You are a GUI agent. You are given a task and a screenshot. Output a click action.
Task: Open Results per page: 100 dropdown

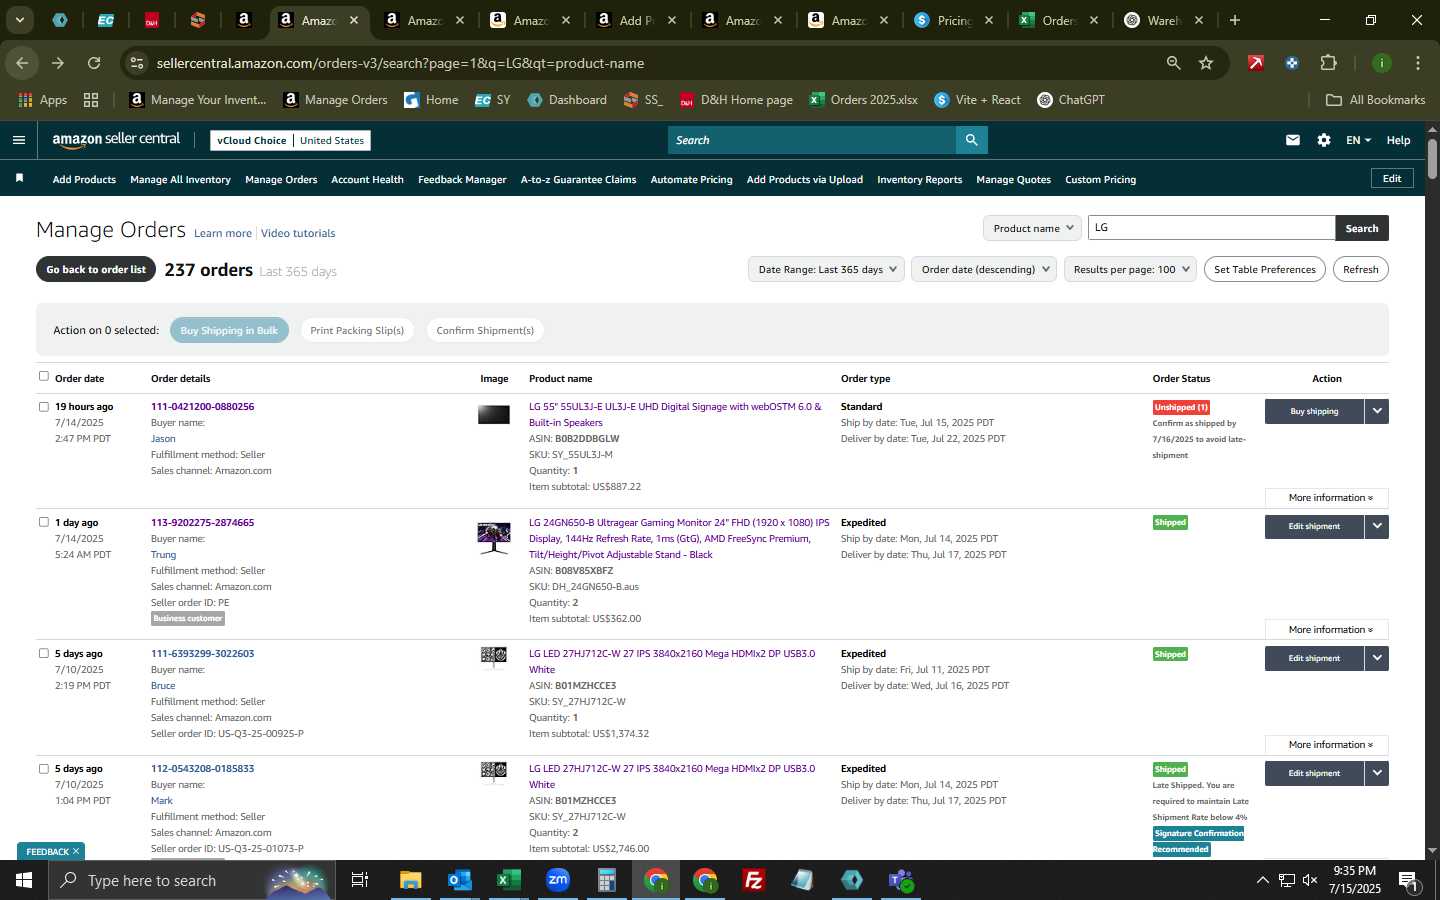1130,269
